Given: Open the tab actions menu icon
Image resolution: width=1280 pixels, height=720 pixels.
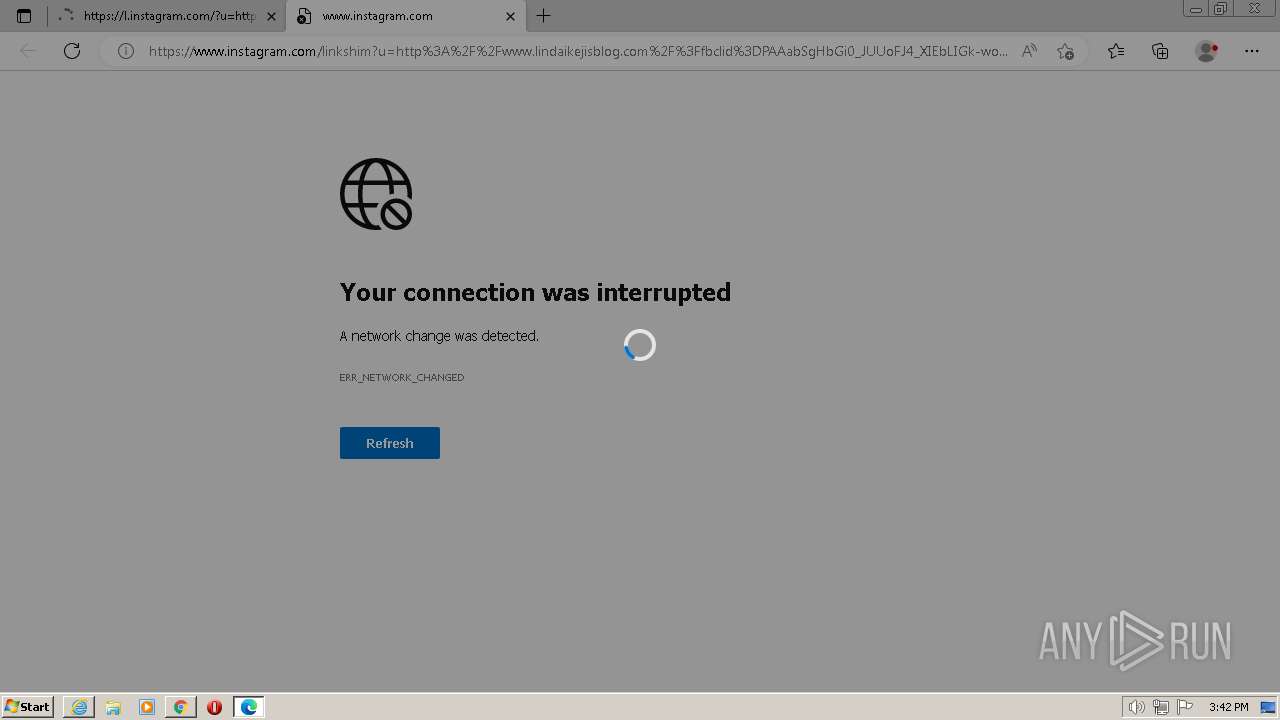Looking at the screenshot, I should click(24, 16).
